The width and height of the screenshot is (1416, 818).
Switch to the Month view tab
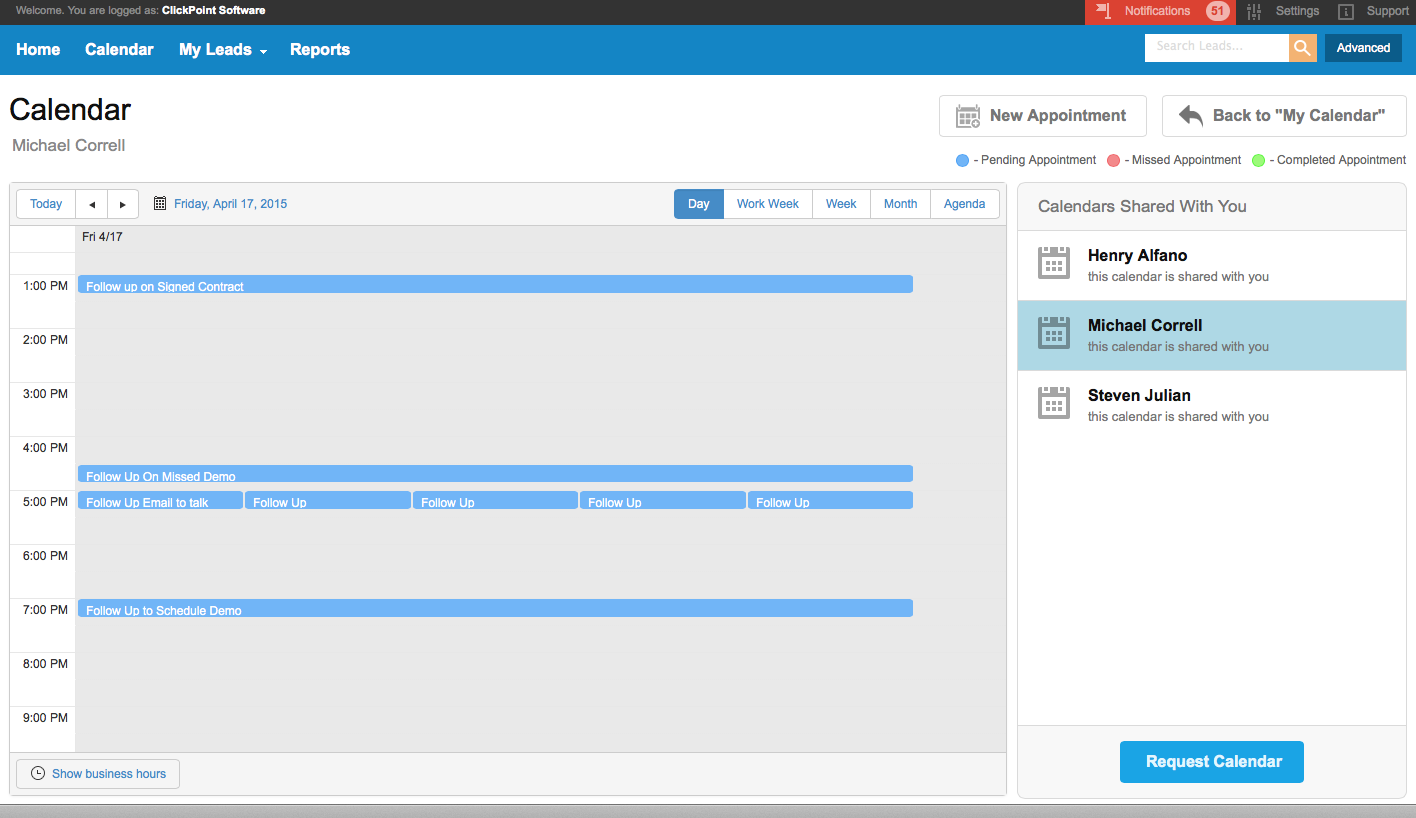pyautogui.click(x=899, y=203)
